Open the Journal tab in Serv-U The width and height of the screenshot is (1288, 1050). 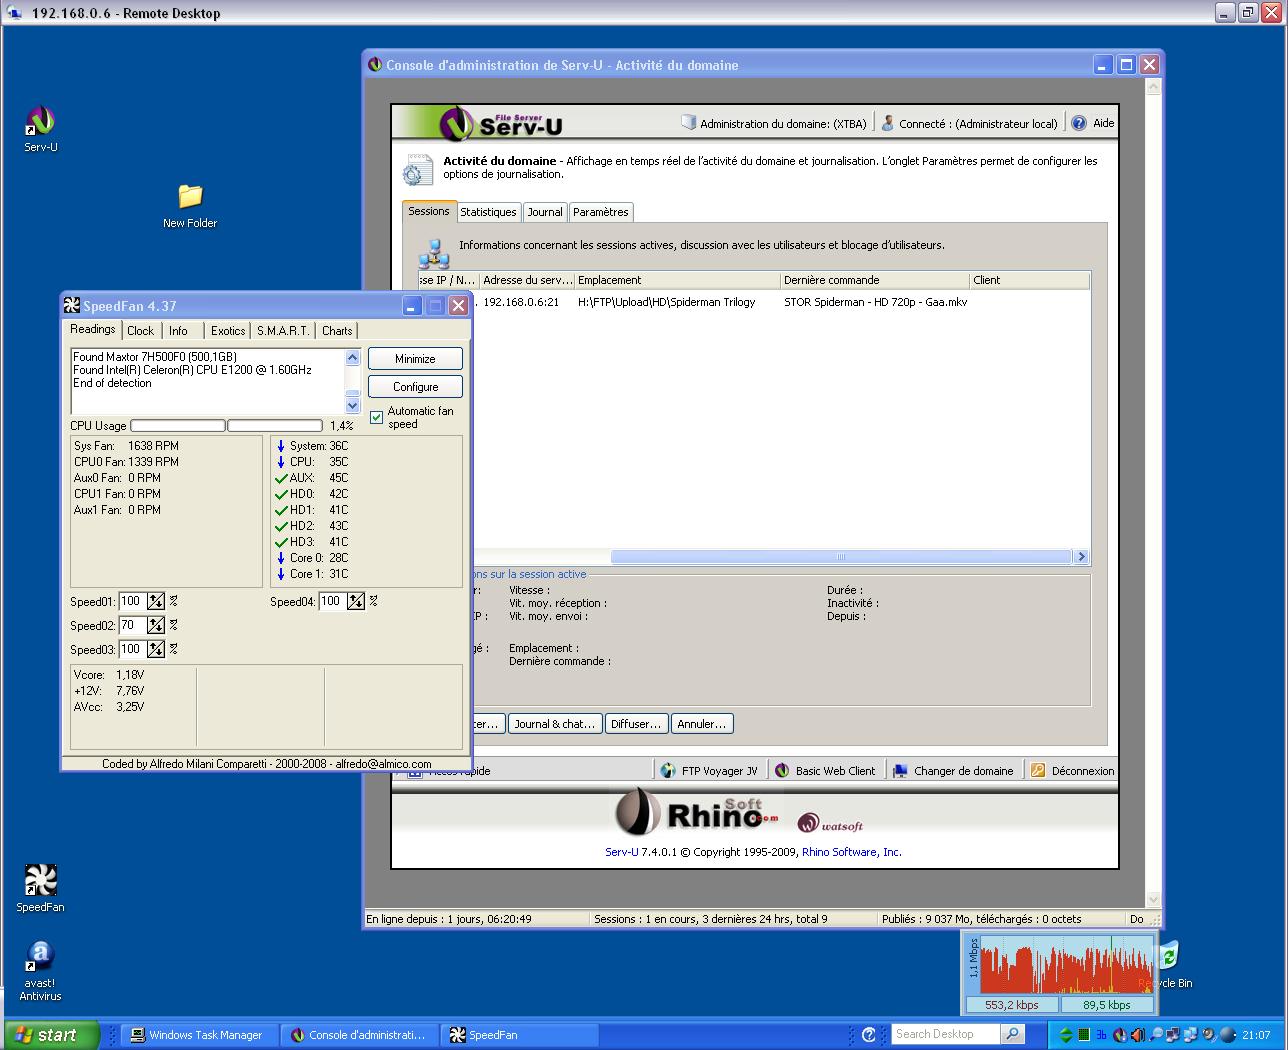[x=545, y=212]
